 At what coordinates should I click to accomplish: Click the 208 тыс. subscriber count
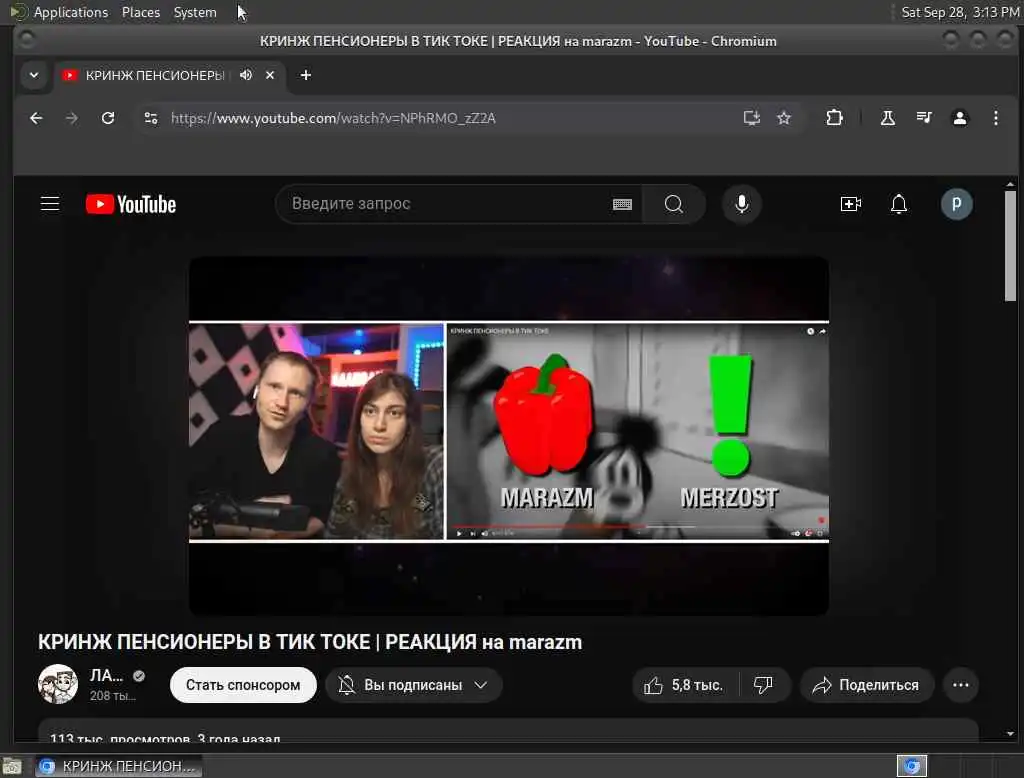tap(112, 696)
